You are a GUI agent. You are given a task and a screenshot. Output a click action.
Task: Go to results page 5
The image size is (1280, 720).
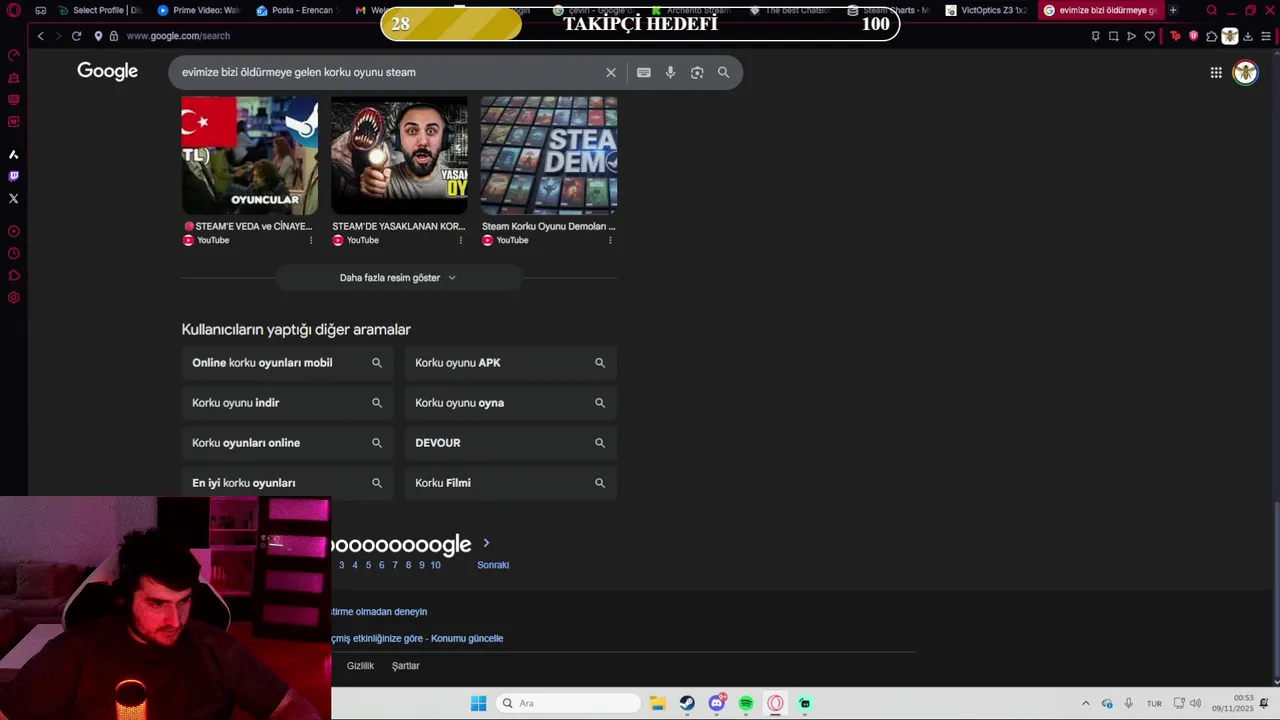368,565
